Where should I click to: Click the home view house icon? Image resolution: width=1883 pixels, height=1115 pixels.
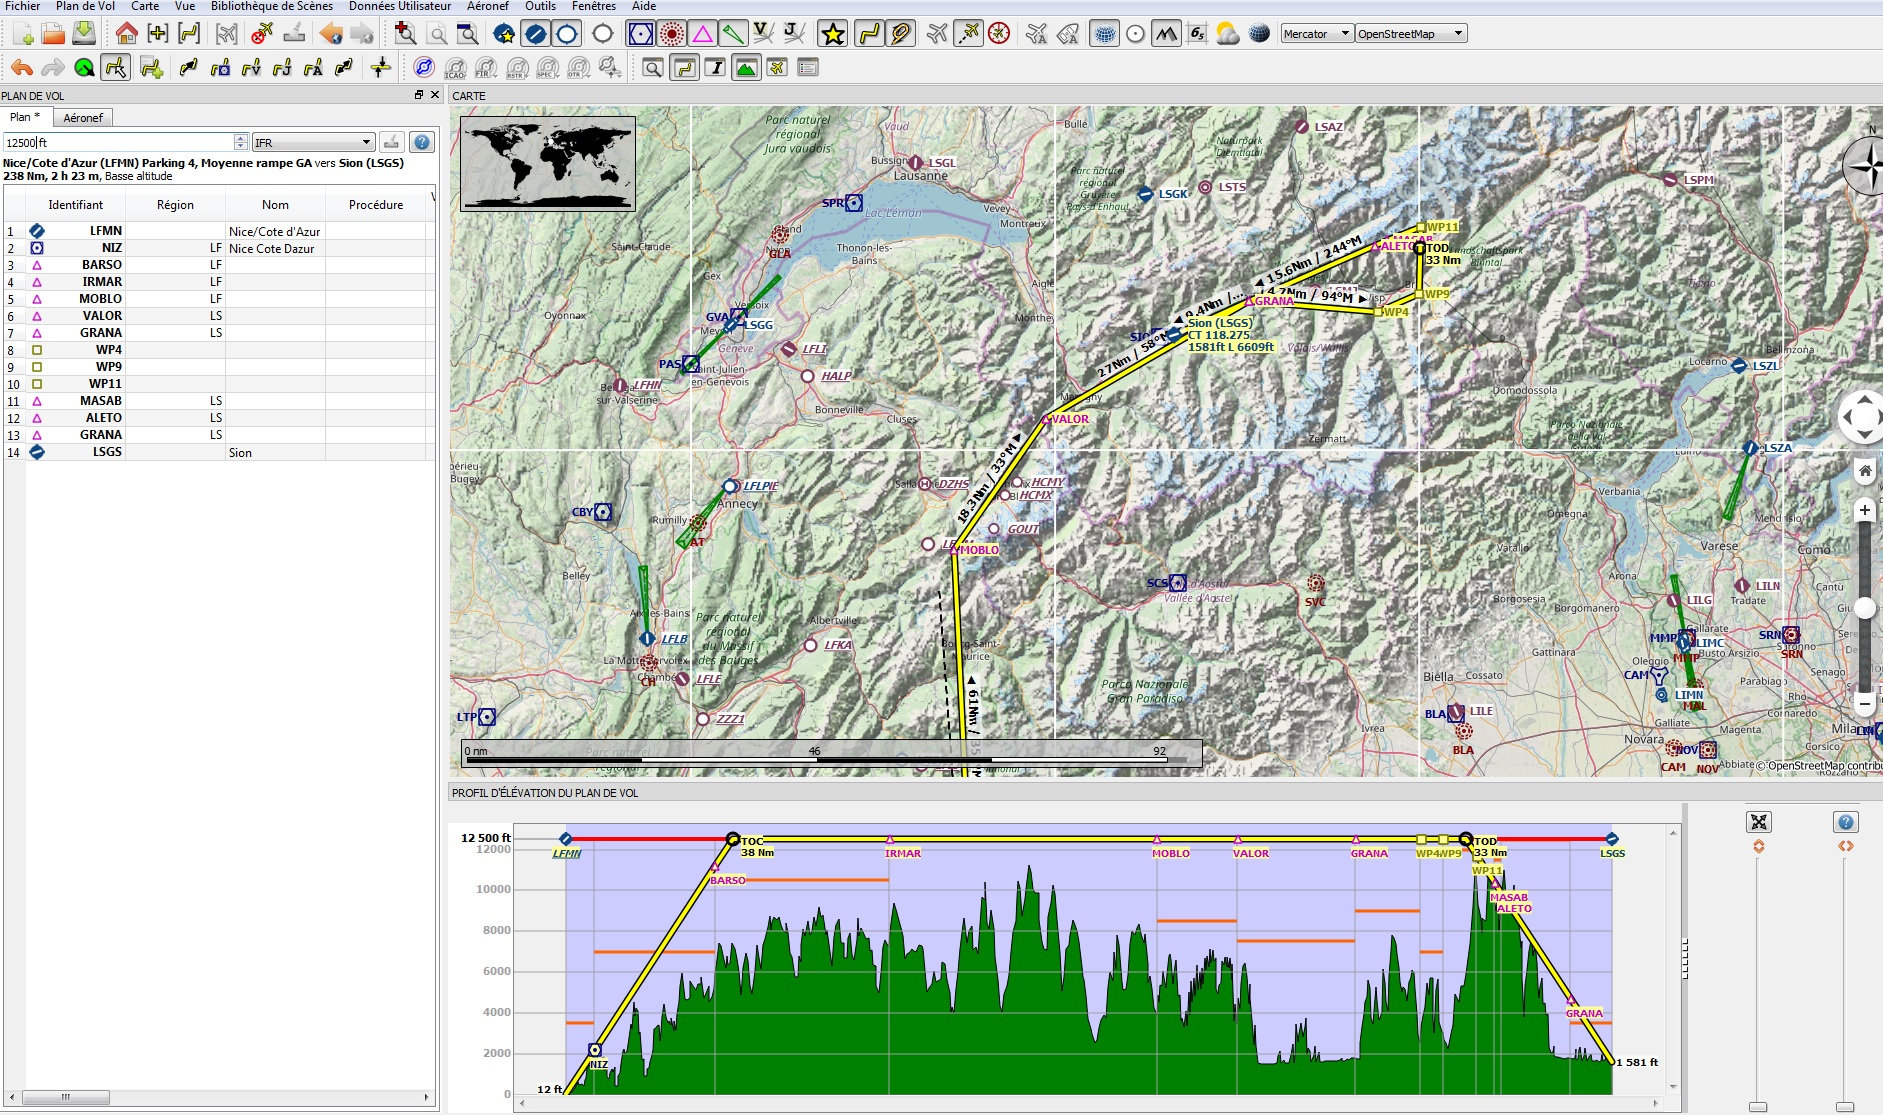click(x=126, y=34)
